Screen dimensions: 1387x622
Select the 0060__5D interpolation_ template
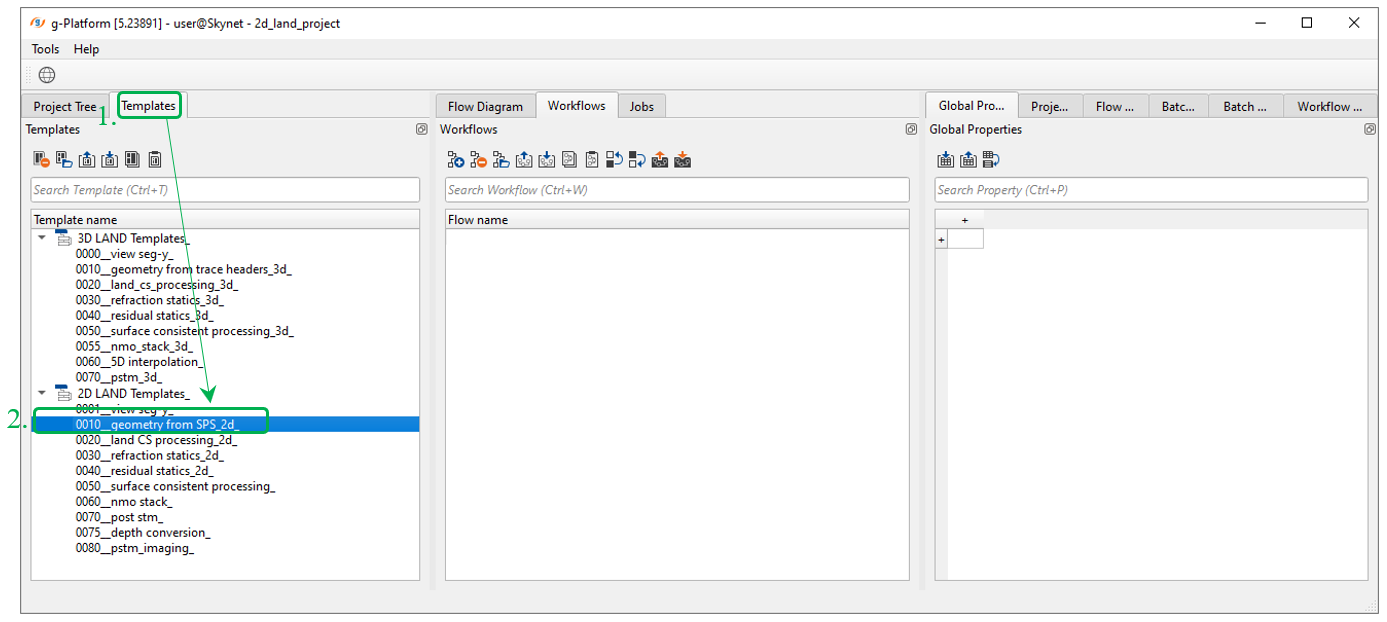(139, 362)
